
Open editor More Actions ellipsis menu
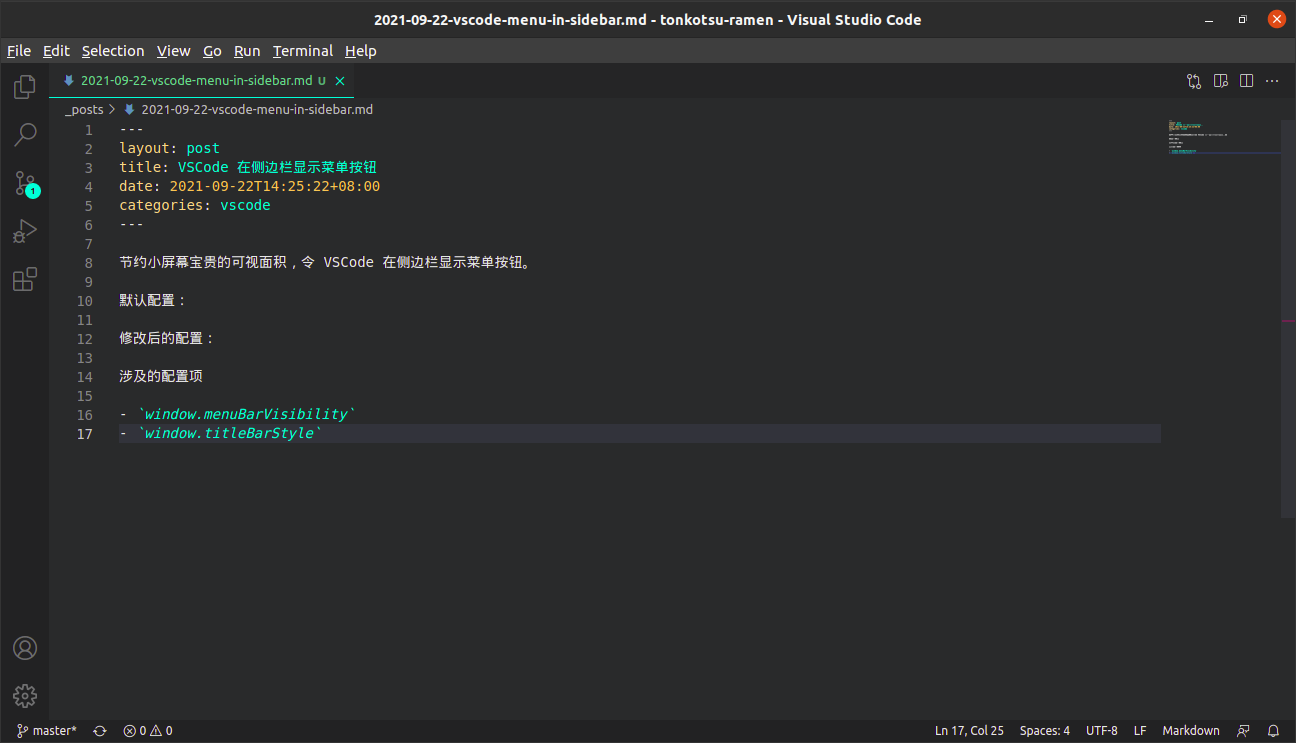pos(1272,81)
